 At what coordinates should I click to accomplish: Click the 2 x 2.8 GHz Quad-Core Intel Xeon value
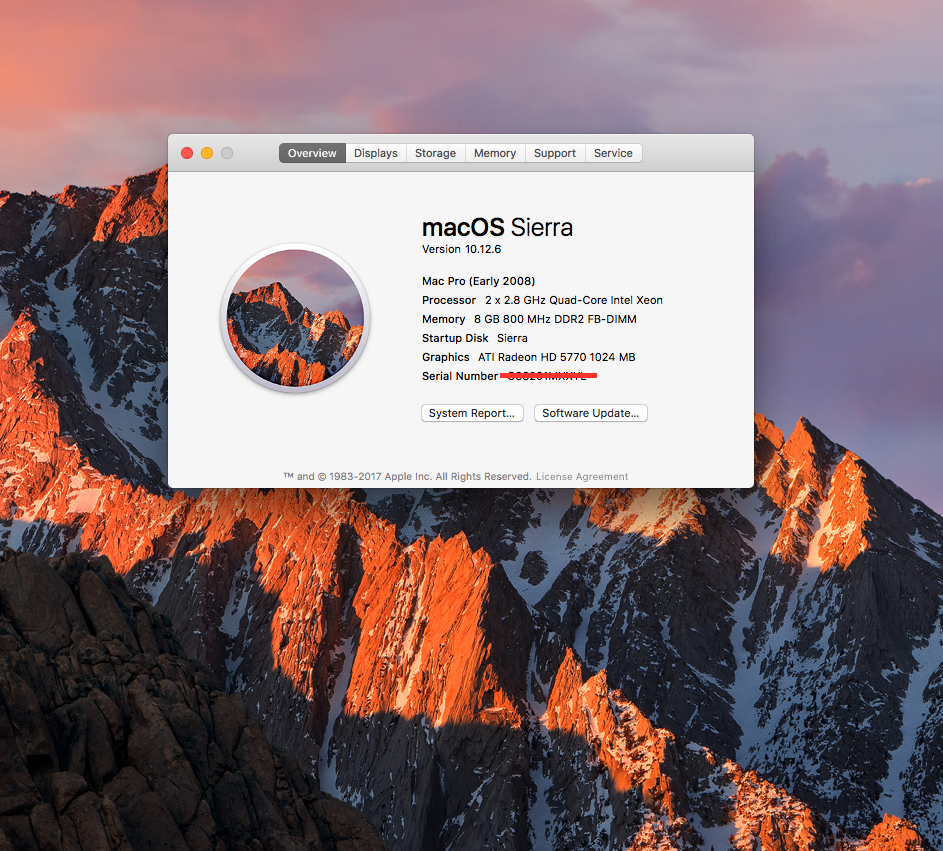tap(574, 300)
